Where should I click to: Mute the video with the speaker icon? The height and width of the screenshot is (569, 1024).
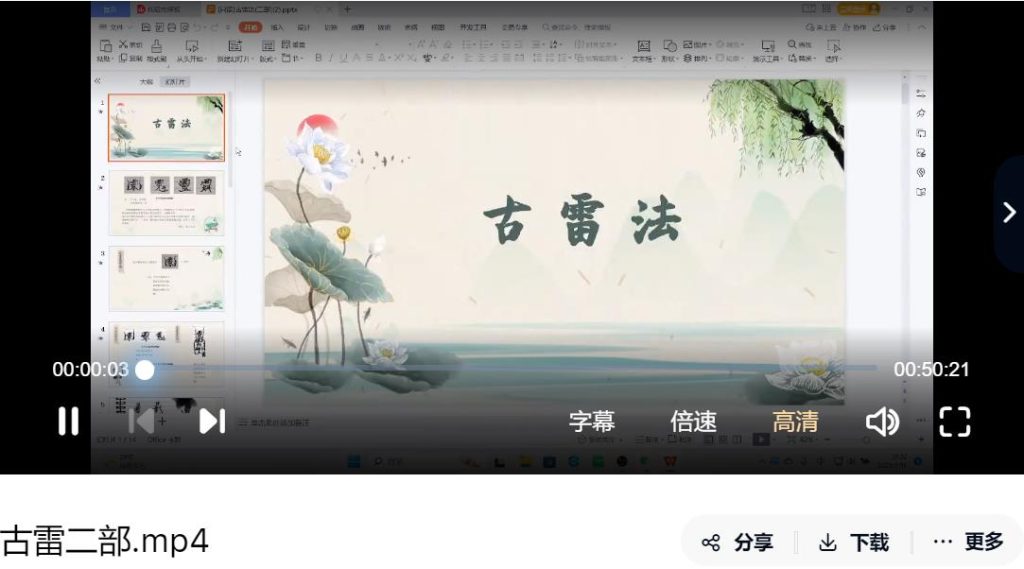881,422
